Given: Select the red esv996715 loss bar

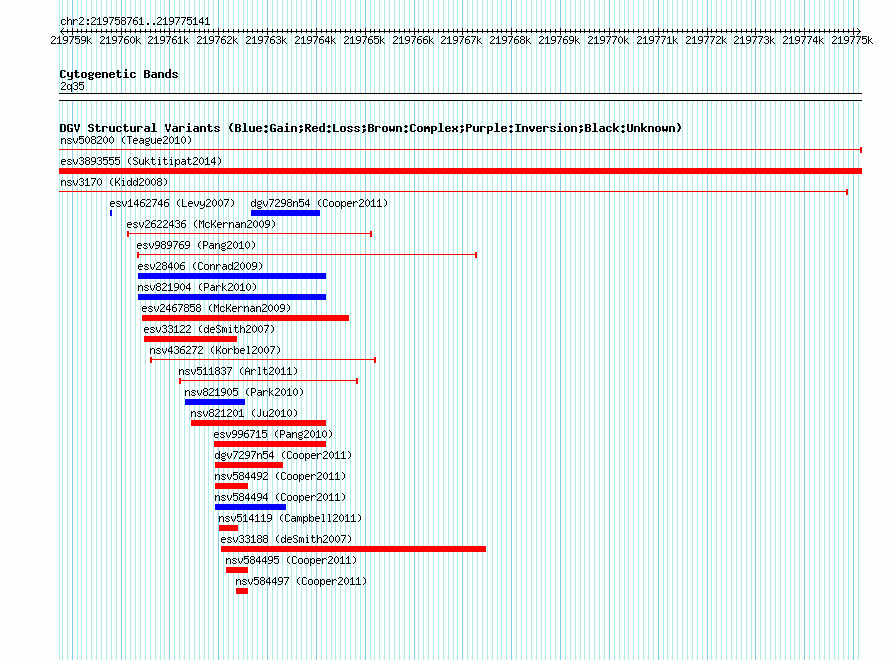Looking at the screenshot, I should [x=270, y=444].
